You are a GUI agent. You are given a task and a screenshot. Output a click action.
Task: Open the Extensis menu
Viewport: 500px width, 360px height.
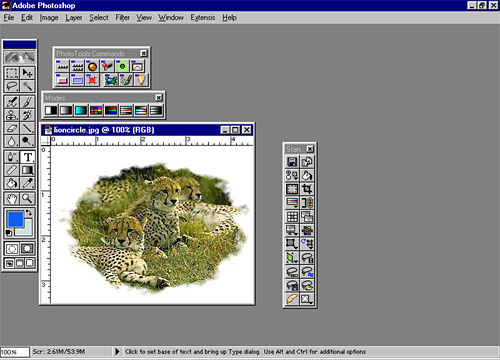pyautogui.click(x=203, y=18)
